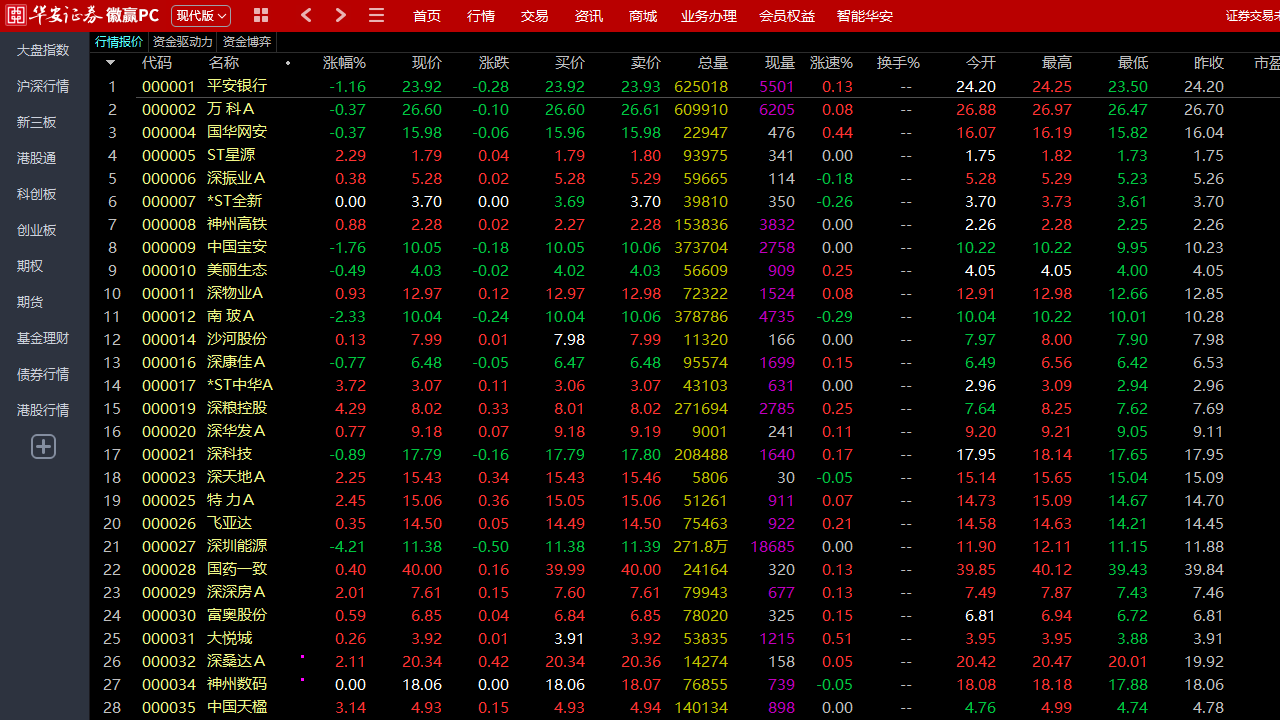The image size is (1280, 720).
Task: Sort by 最高 column header
Action: point(1056,63)
